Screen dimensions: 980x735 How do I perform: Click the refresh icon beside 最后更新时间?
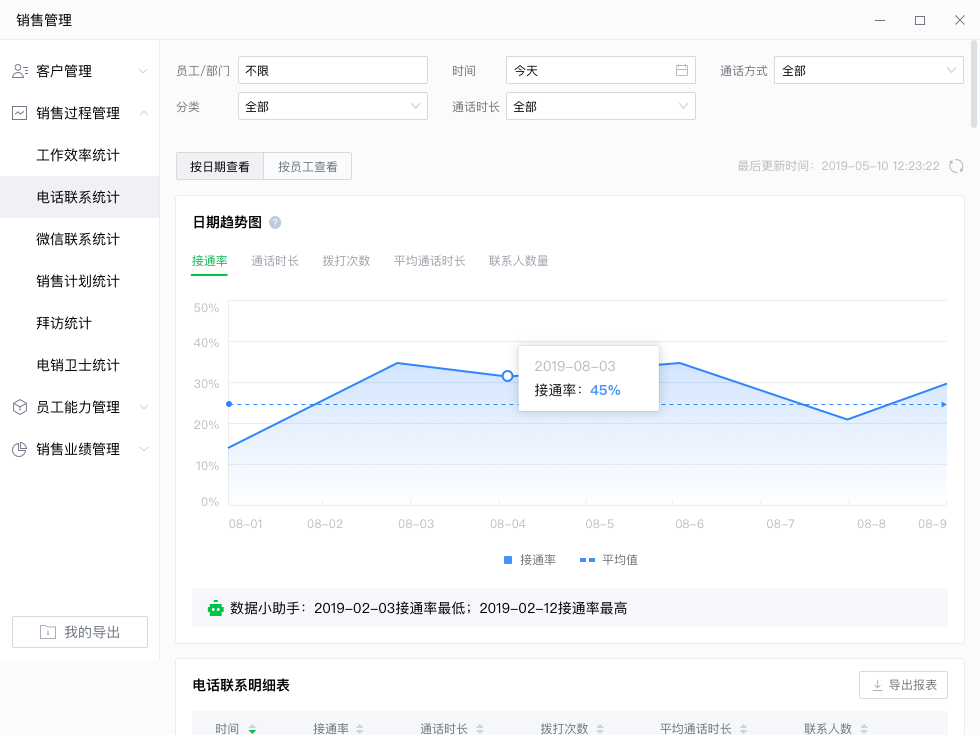(x=957, y=166)
